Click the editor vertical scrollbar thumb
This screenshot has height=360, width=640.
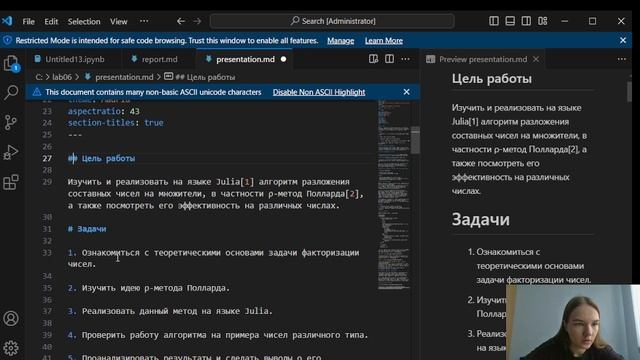tap(416, 140)
